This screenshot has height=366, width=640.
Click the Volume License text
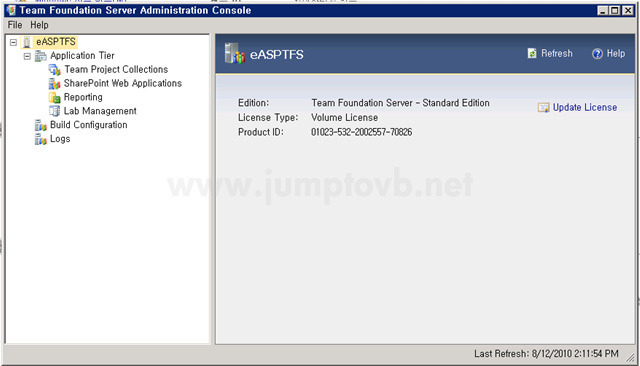344,118
